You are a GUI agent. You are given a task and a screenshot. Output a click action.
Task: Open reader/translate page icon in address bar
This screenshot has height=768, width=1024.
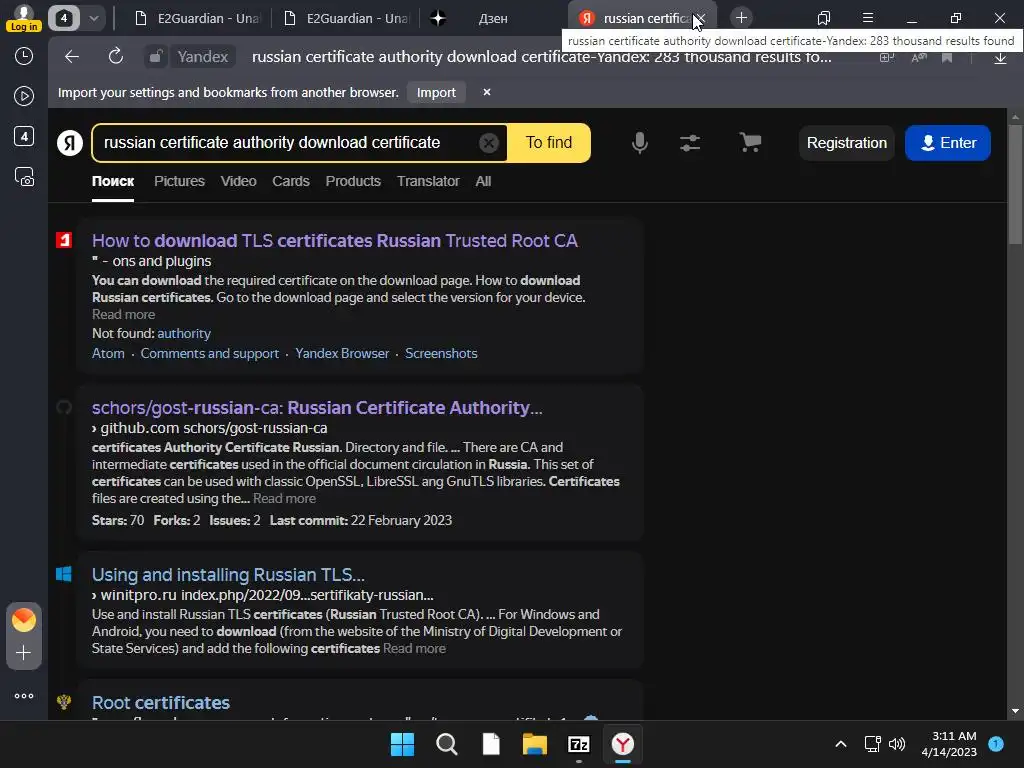[x=919, y=57]
